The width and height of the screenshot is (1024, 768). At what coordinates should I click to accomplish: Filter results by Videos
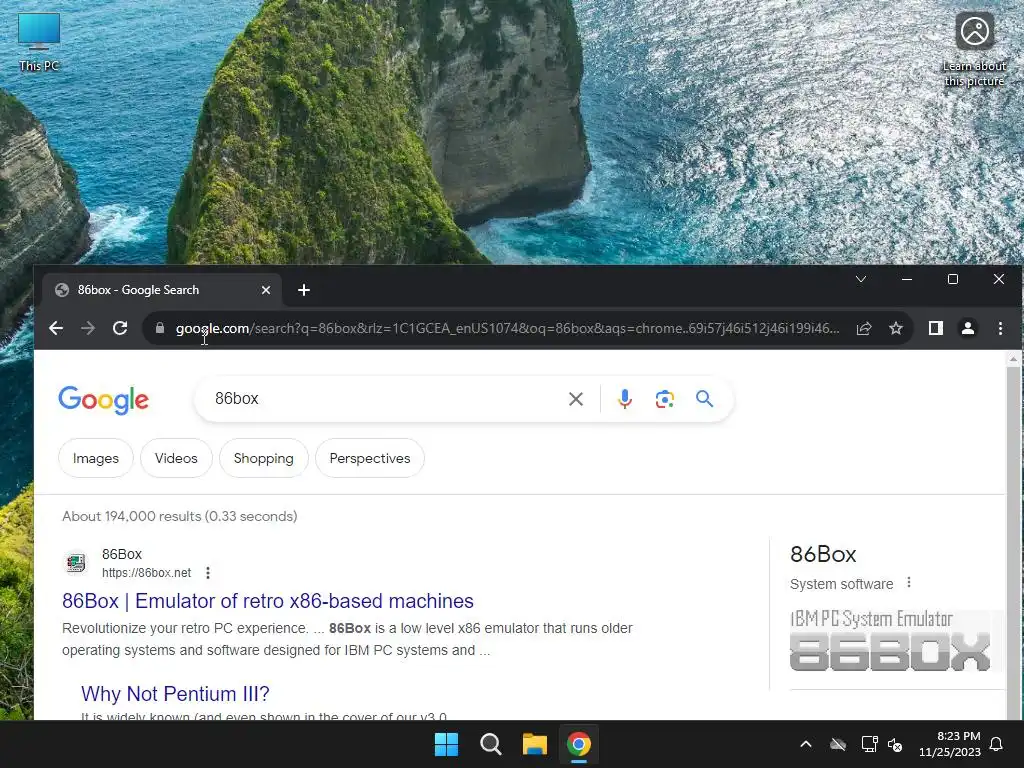[176, 458]
